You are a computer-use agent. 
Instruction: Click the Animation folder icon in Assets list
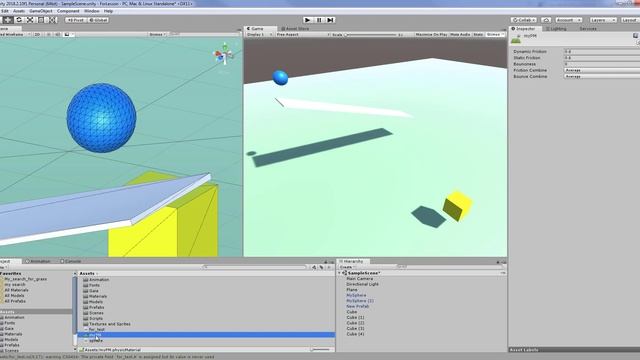point(85,280)
